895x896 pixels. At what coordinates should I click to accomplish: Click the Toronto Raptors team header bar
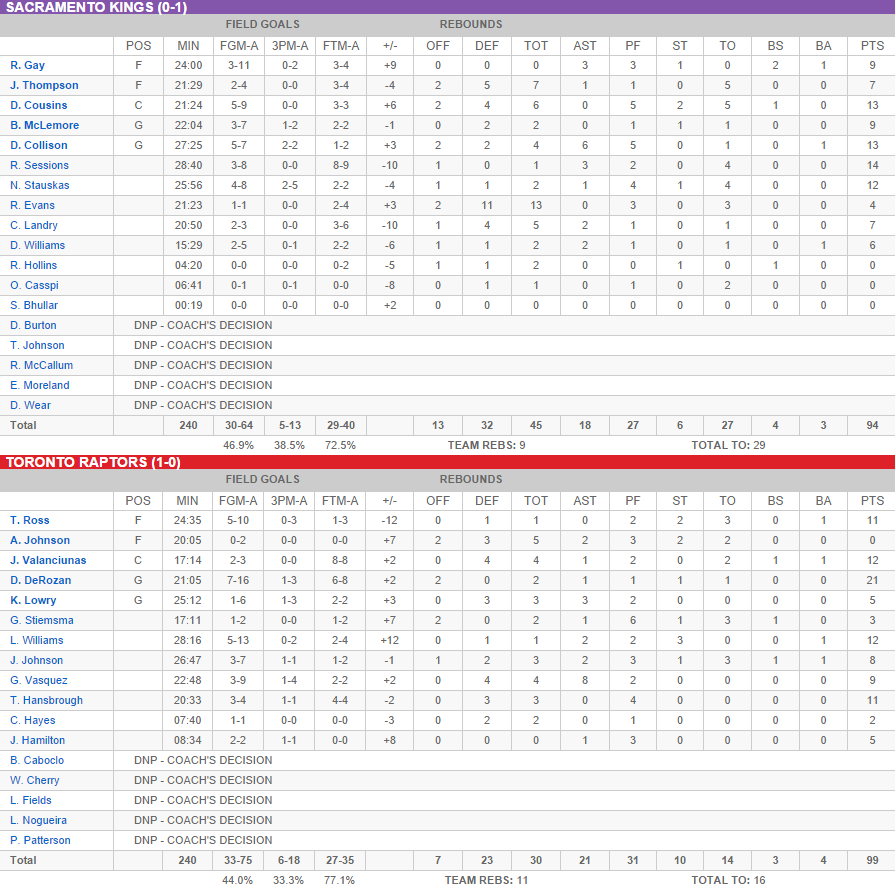coord(447,462)
